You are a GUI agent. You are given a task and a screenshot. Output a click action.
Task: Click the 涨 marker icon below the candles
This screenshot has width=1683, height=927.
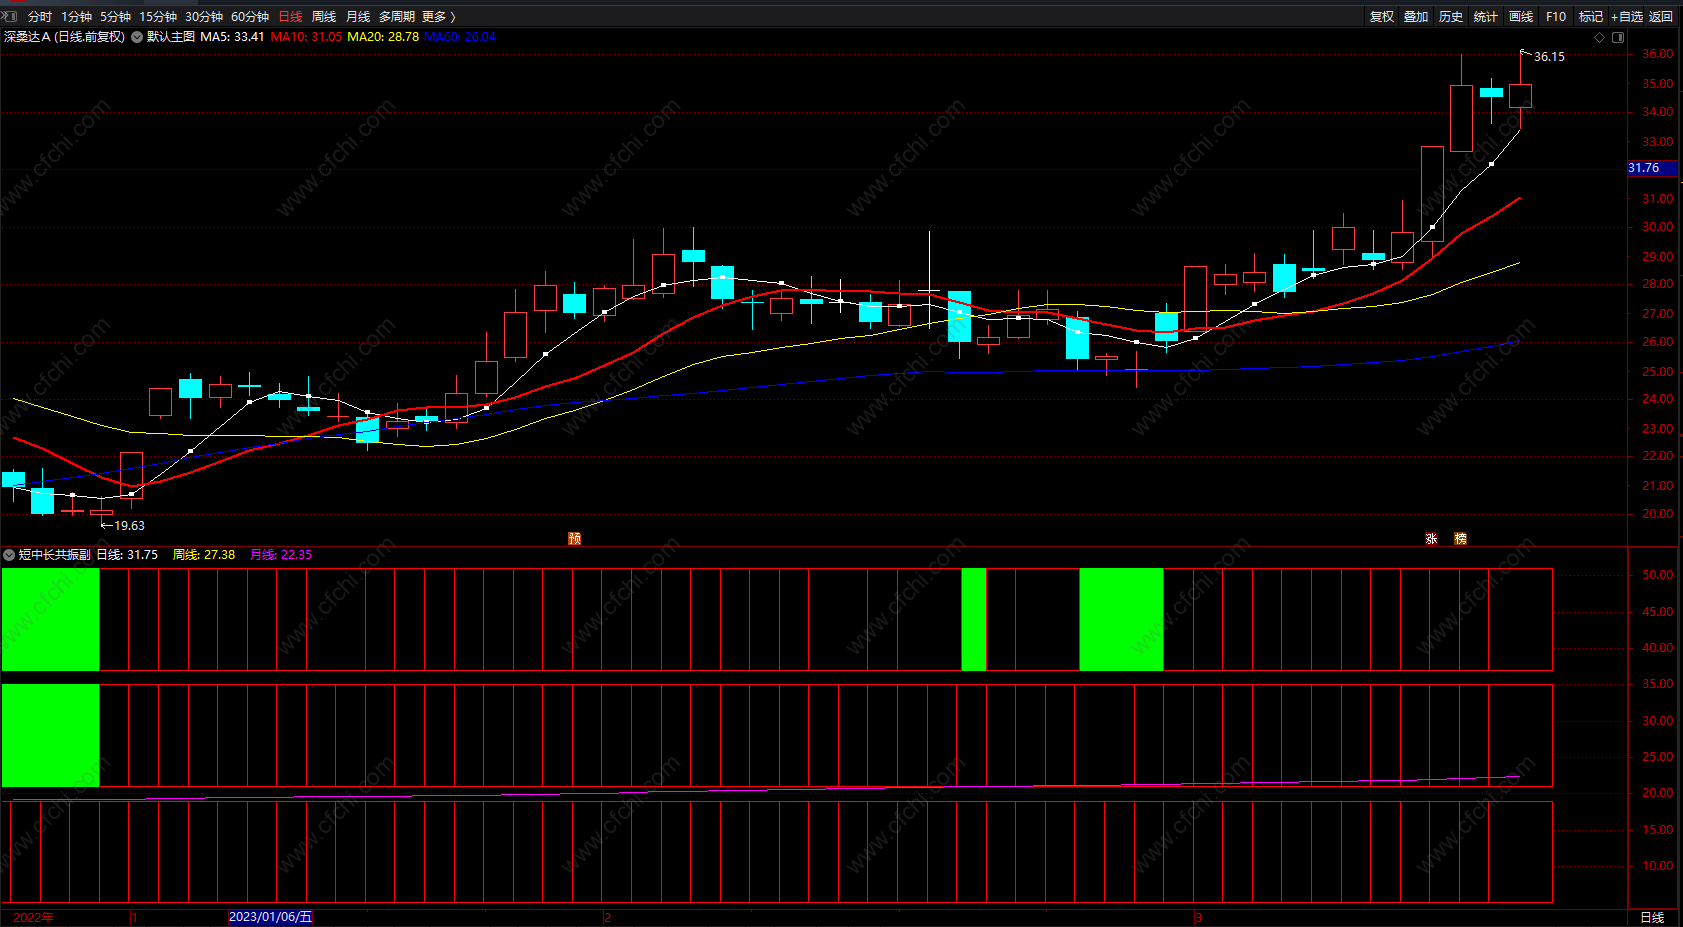point(1431,538)
